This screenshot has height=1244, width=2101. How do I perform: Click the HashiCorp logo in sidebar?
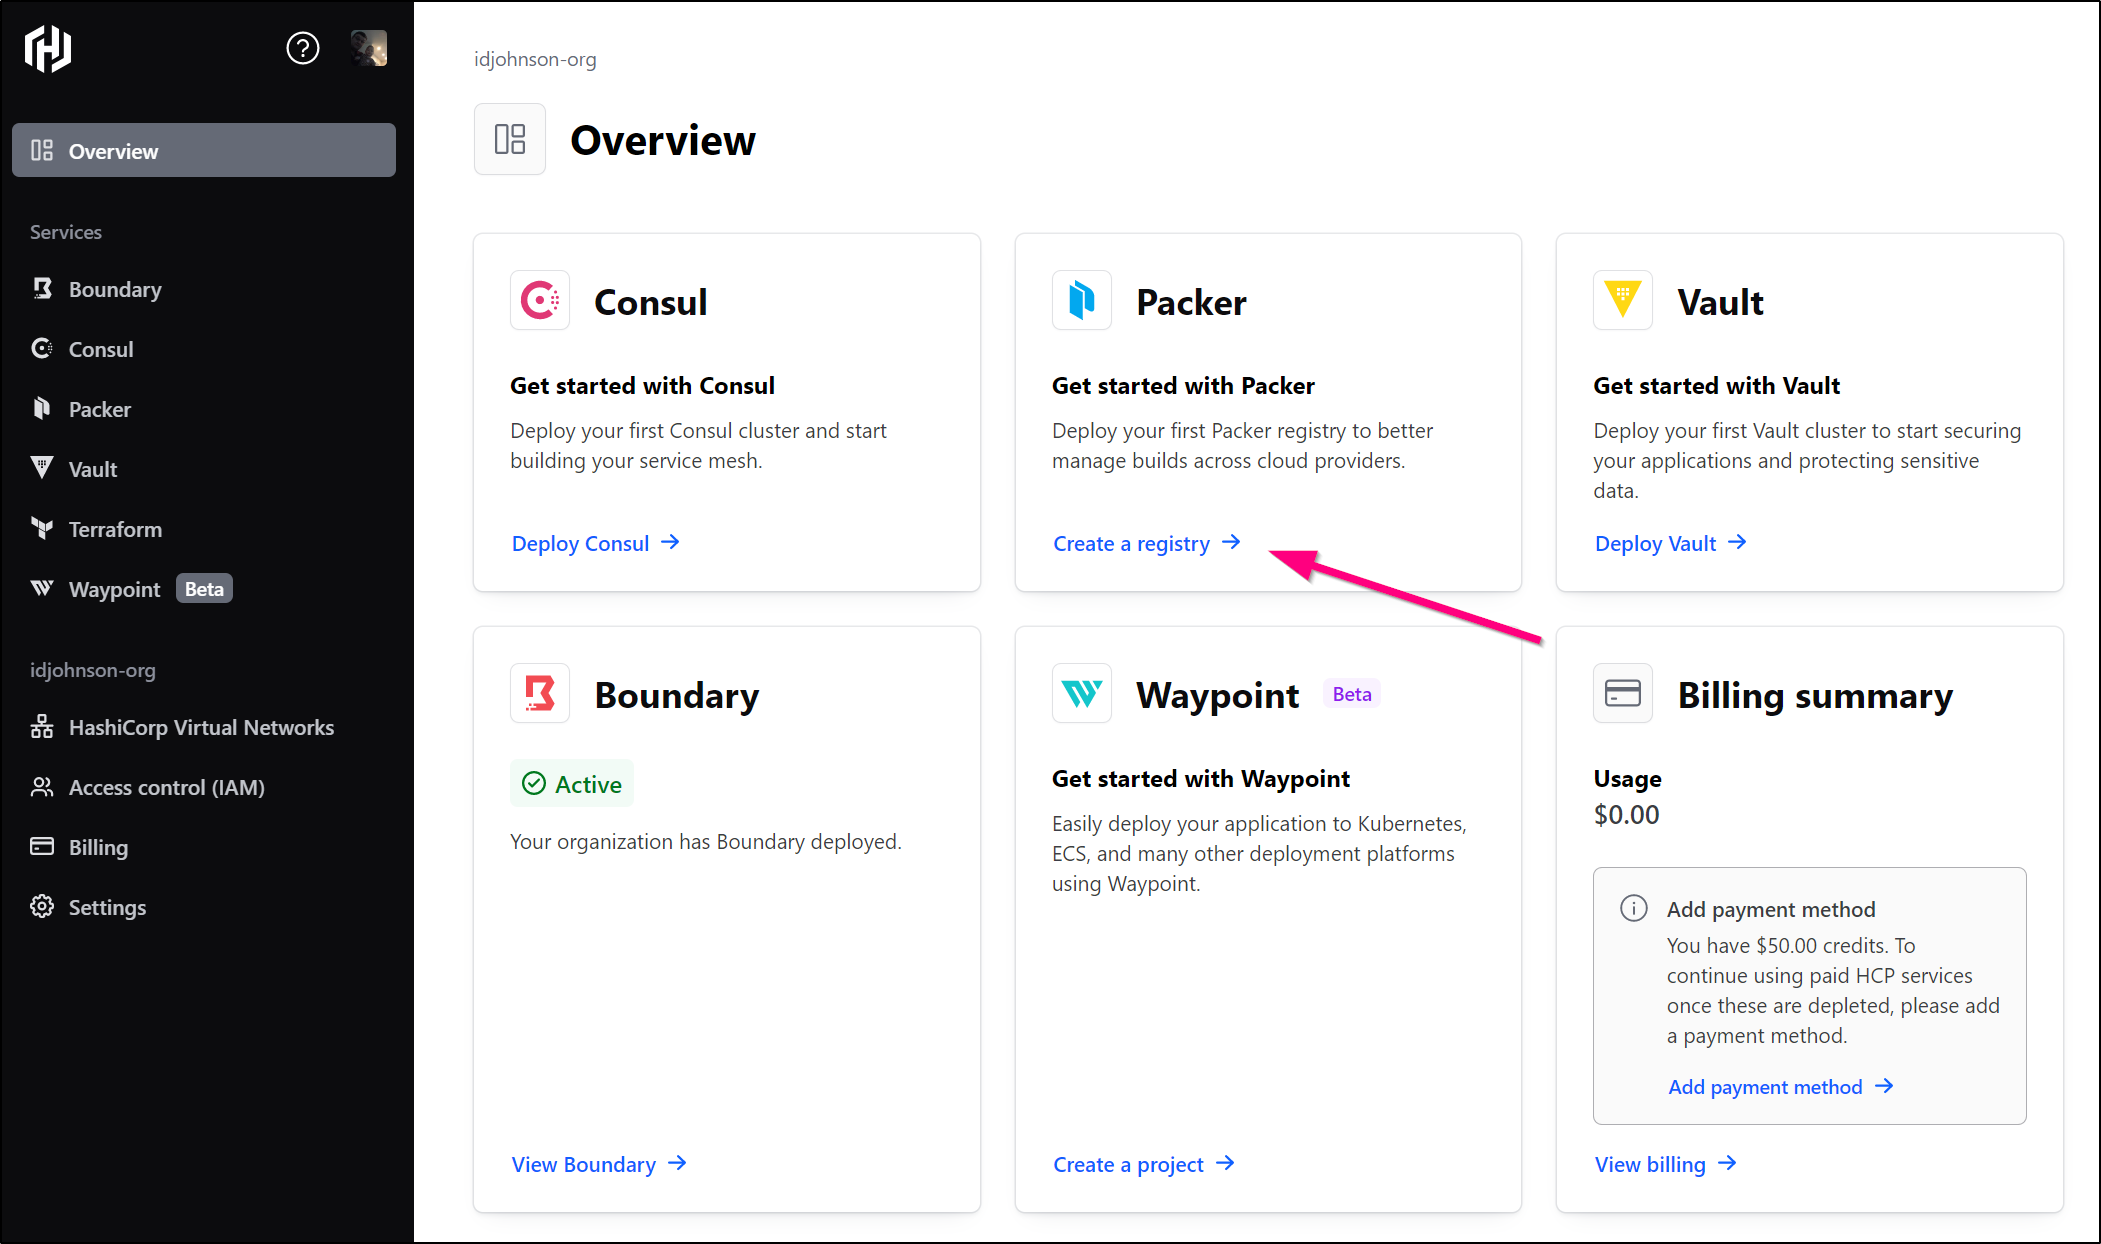click(x=47, y=48)
